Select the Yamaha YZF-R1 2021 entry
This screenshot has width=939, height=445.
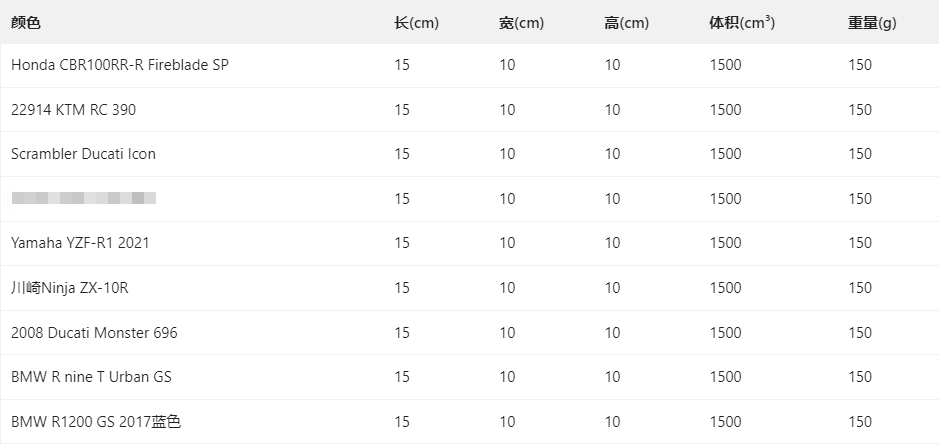pos(80,243)
